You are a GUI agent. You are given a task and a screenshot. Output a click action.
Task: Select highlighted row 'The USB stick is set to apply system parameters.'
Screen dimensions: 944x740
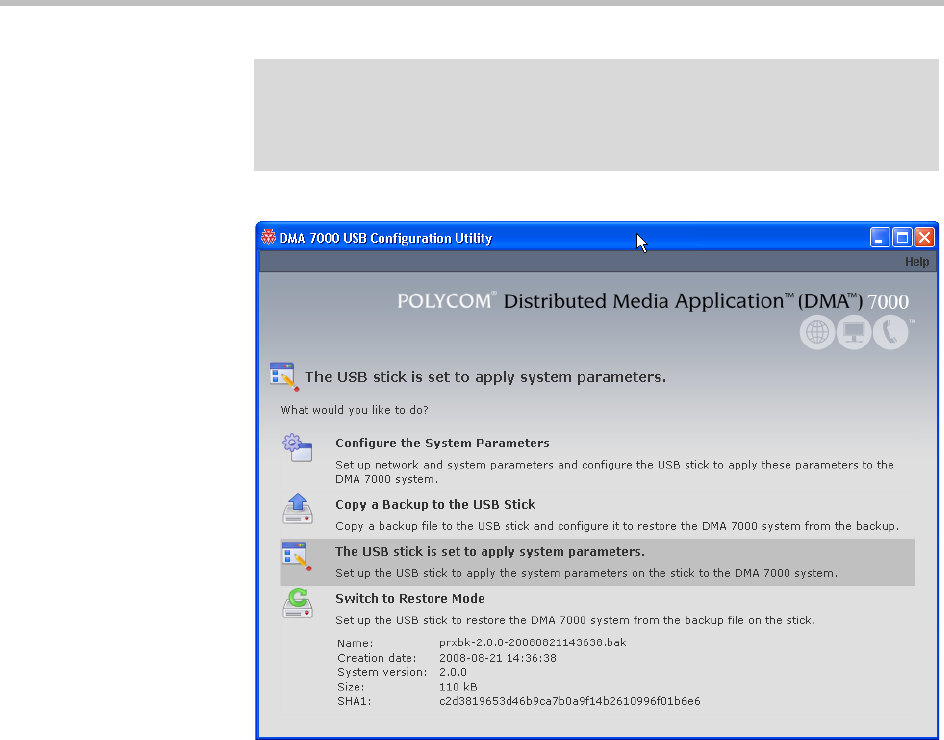point(597,562)
